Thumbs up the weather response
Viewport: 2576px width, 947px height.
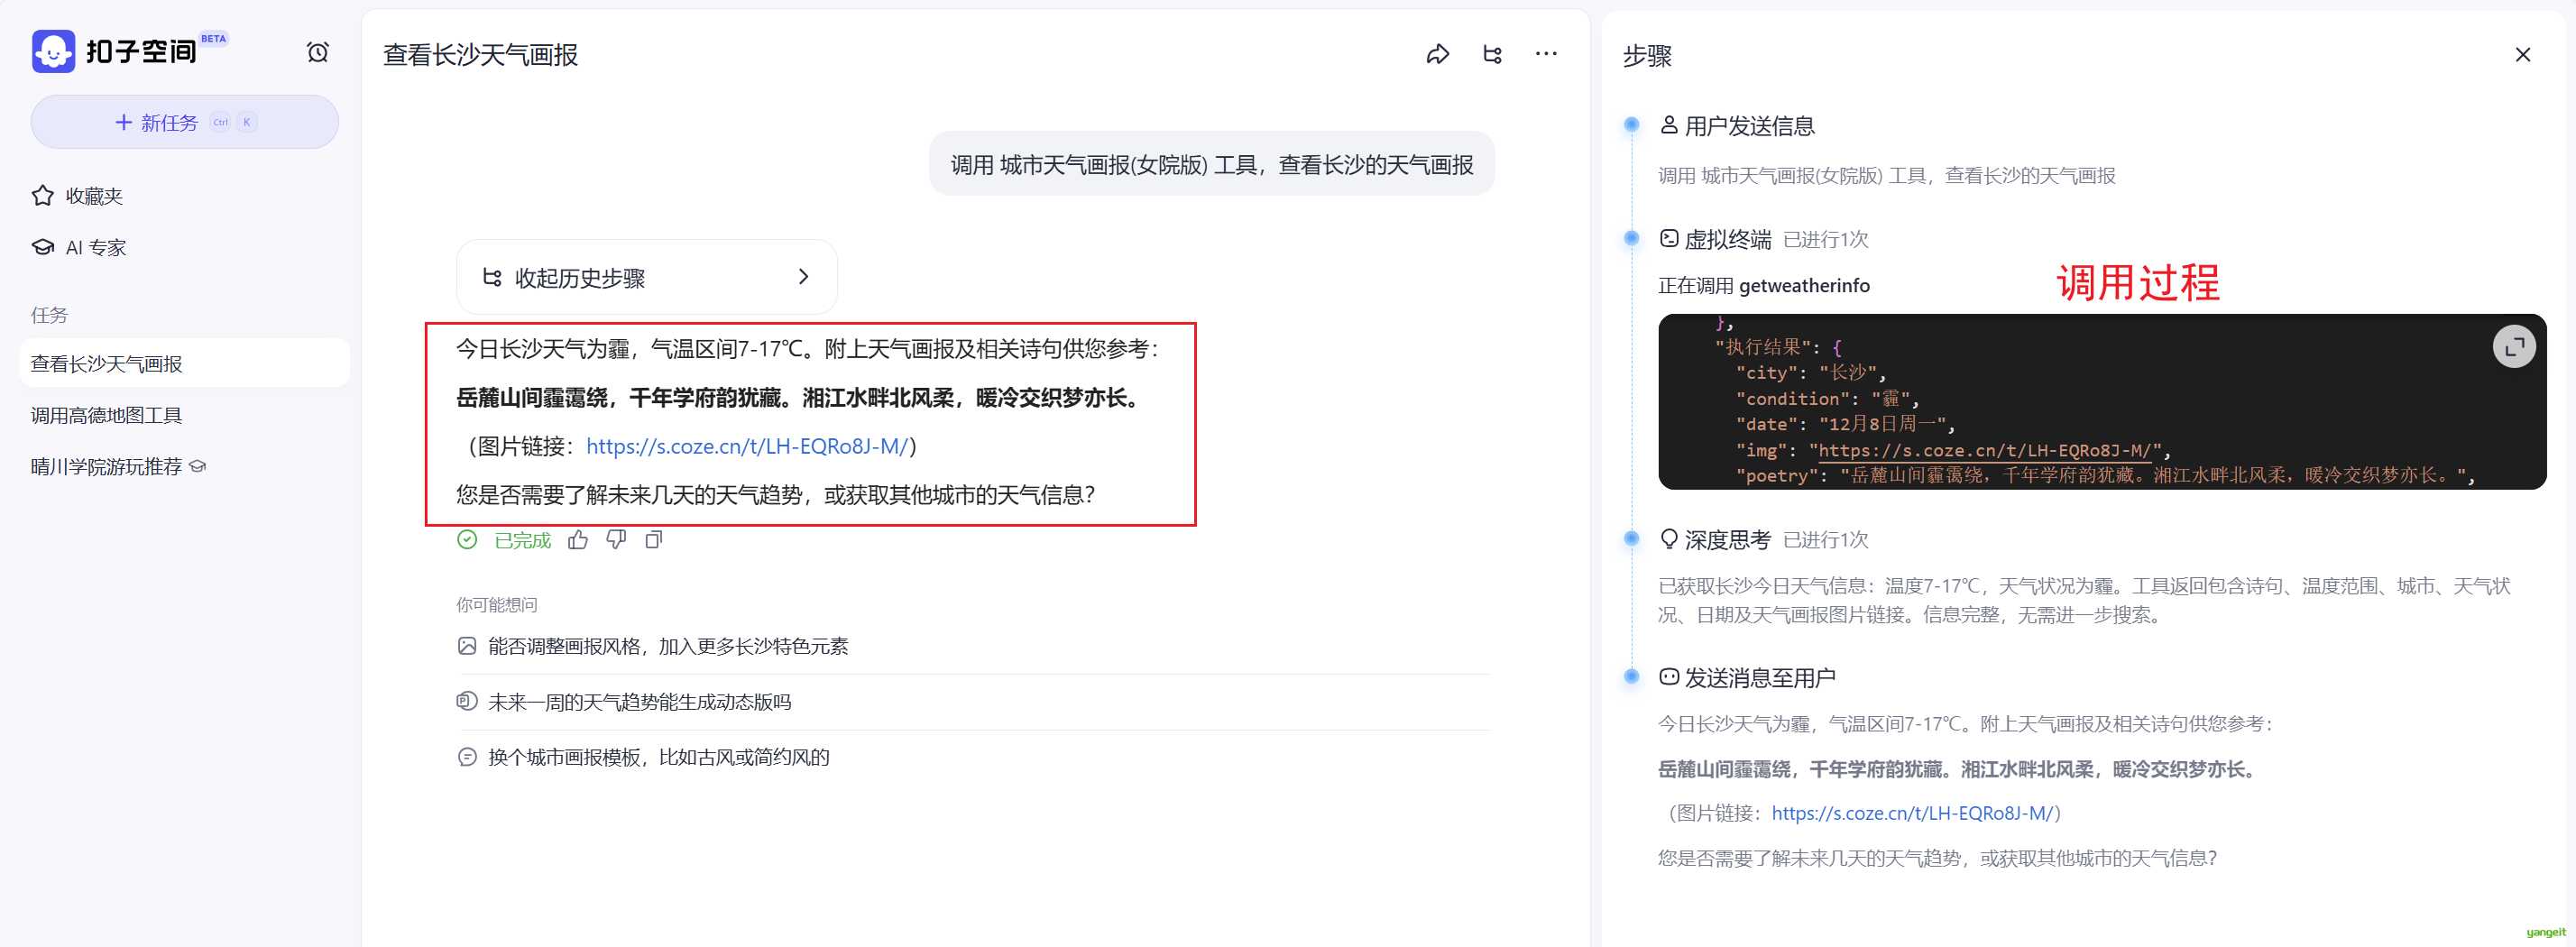coord(578,540)
